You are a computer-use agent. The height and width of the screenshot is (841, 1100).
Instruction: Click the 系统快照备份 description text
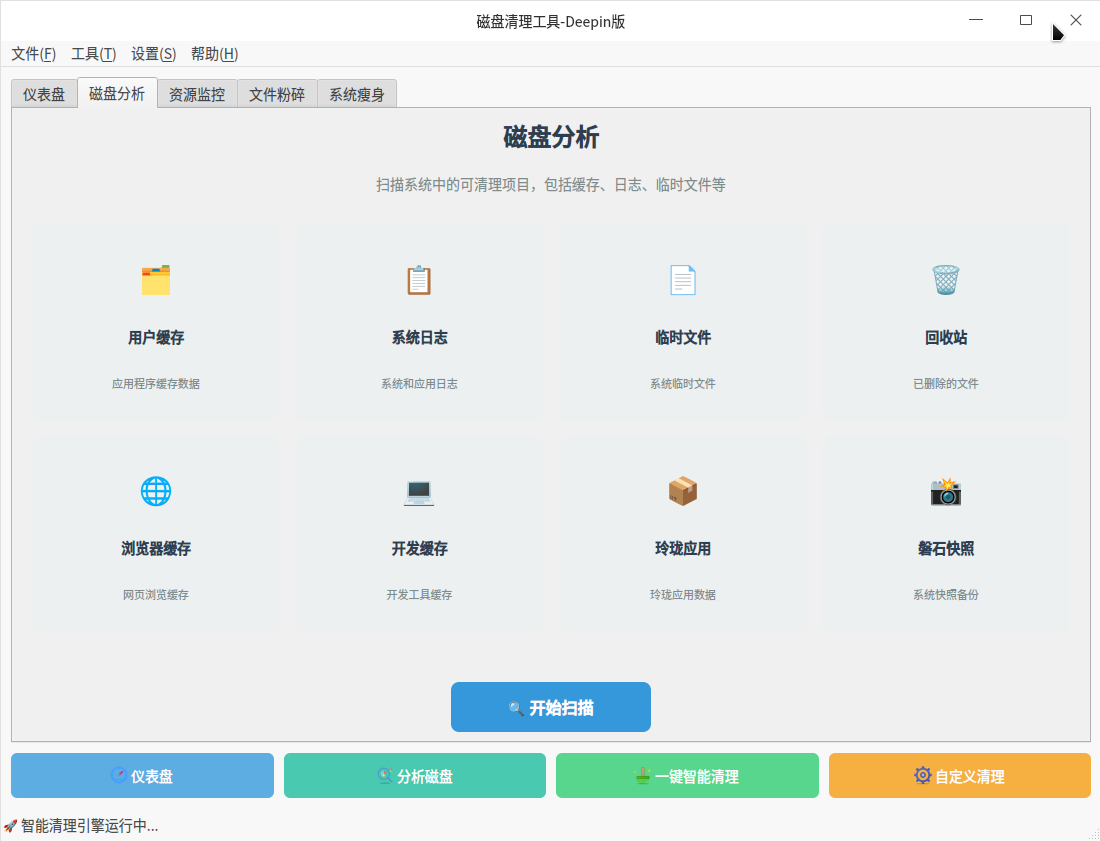click(946, 595)
